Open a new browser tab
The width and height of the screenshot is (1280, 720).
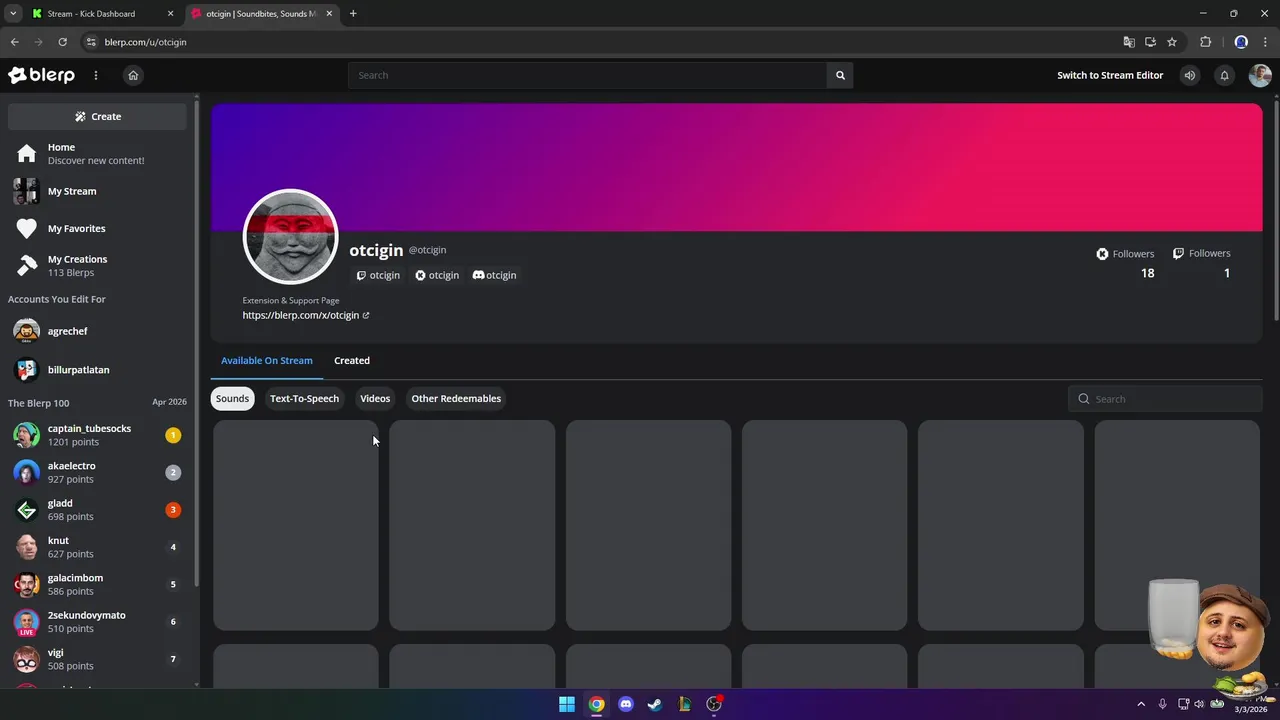point(353,14)
